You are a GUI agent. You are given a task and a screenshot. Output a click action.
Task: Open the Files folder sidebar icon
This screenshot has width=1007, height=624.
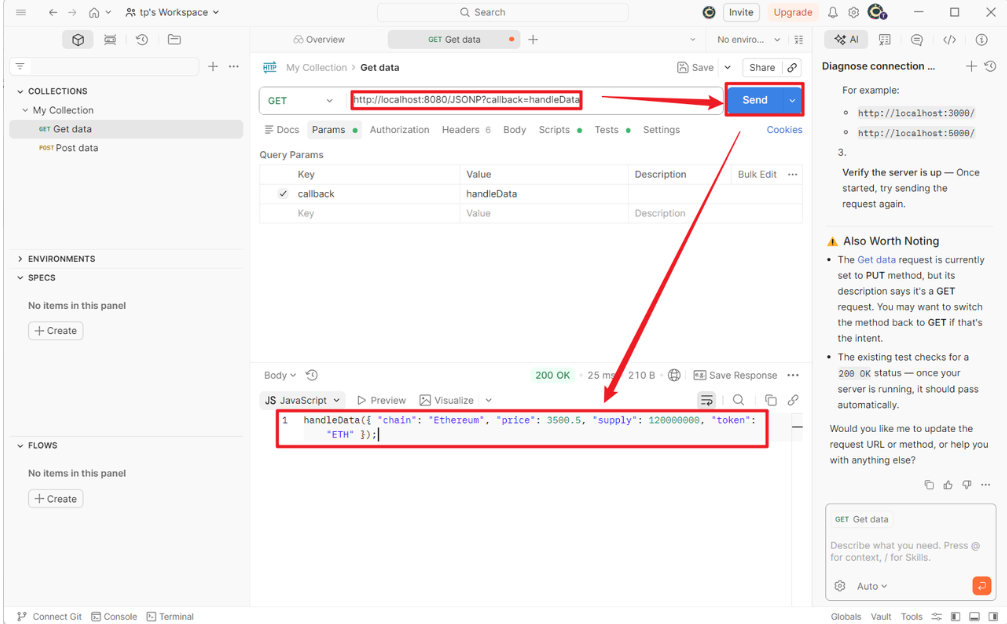174,40
